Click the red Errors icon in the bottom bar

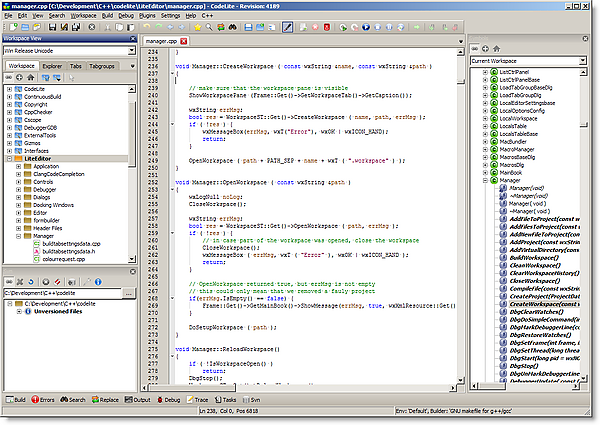click(x=36, y=398)
